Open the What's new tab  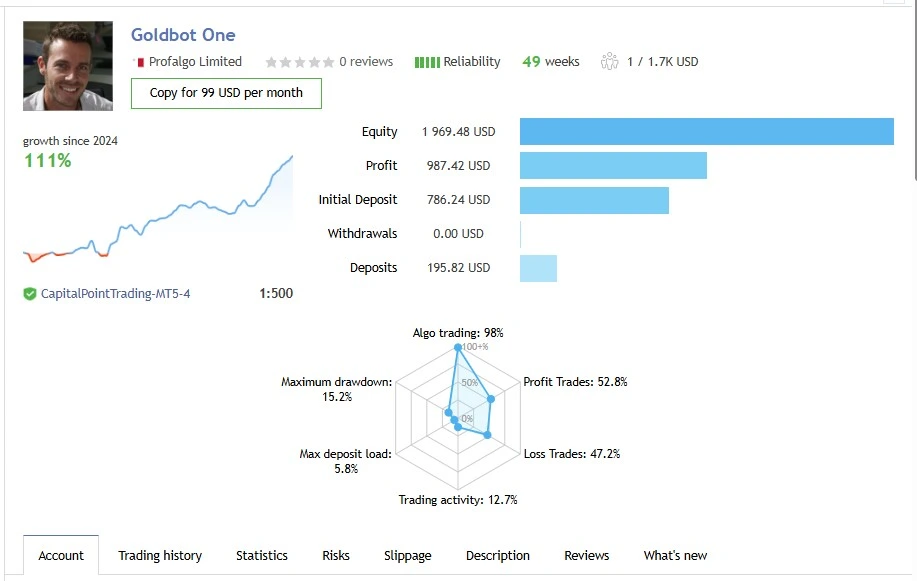(x=675, y=556)
